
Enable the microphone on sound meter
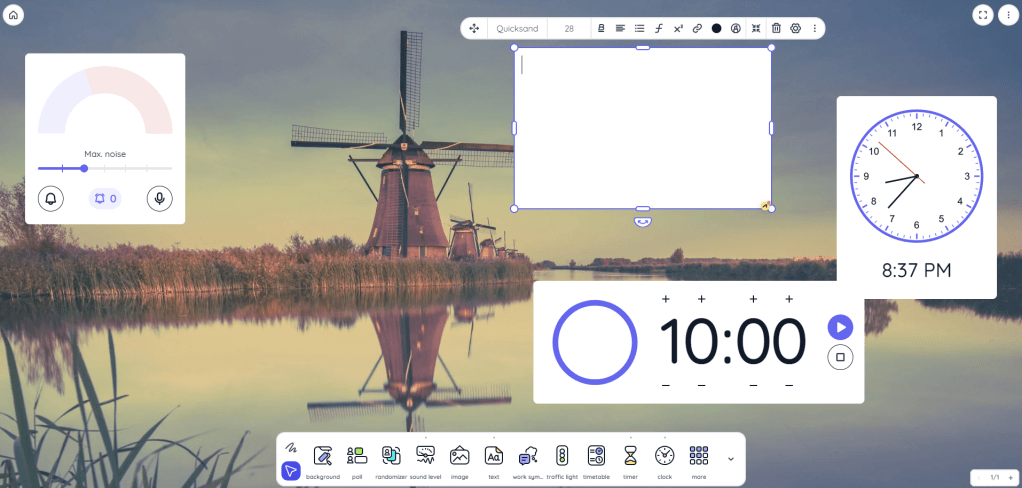(158, 198)
